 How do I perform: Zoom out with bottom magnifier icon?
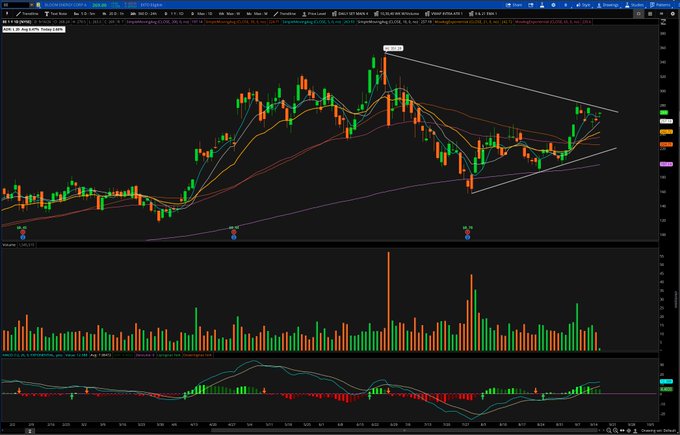point(615,431)
